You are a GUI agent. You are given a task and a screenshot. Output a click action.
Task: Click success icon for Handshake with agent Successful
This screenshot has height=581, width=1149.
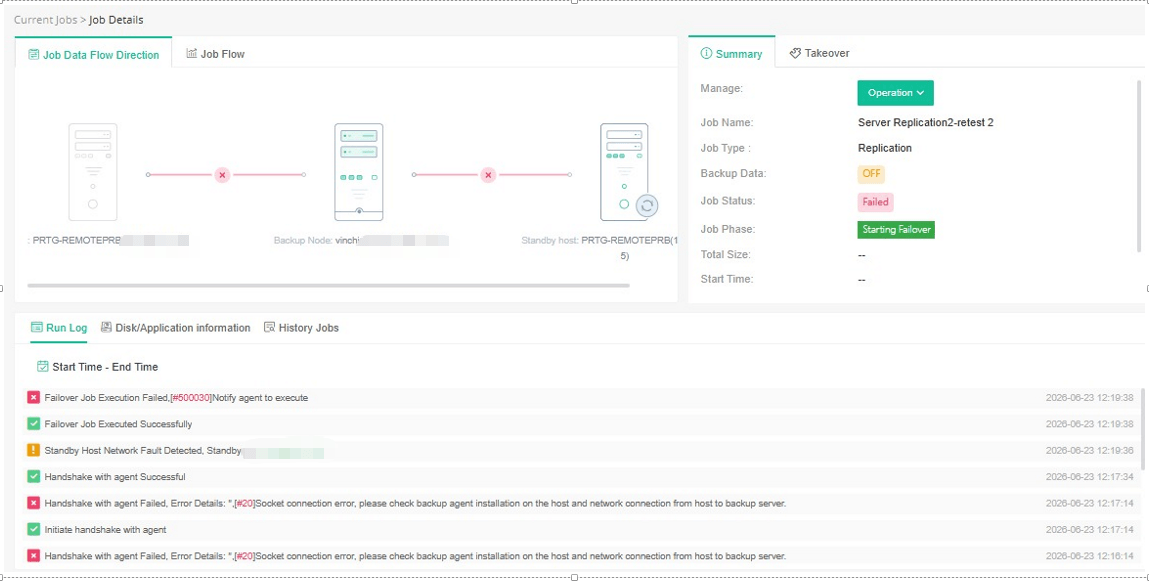33,476
